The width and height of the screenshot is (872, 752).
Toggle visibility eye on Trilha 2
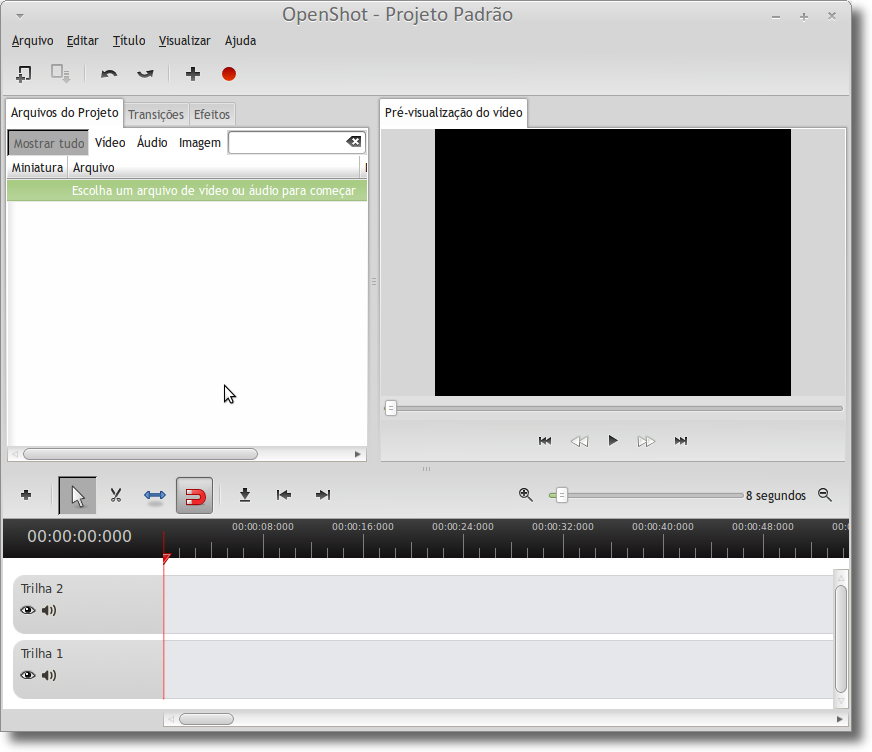[x=28, y=610]
